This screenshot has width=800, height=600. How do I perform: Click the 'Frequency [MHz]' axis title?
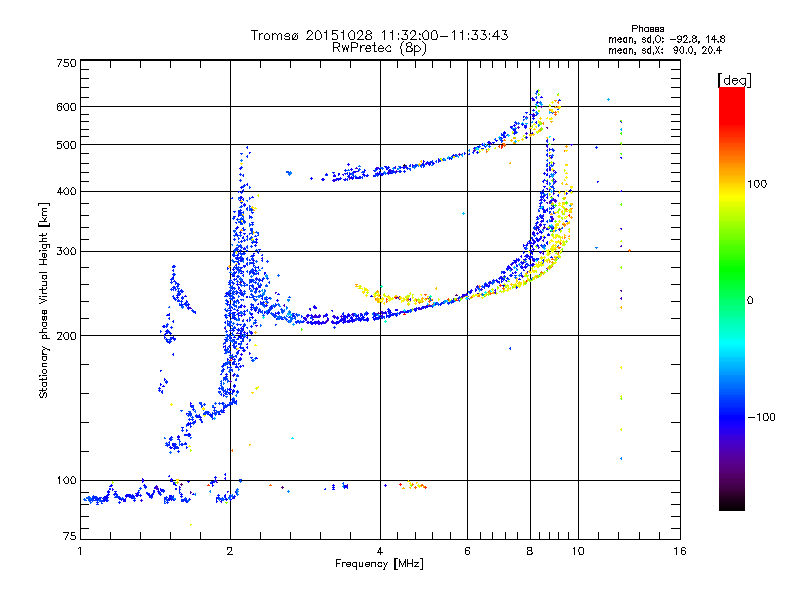[x=379, y=564]
